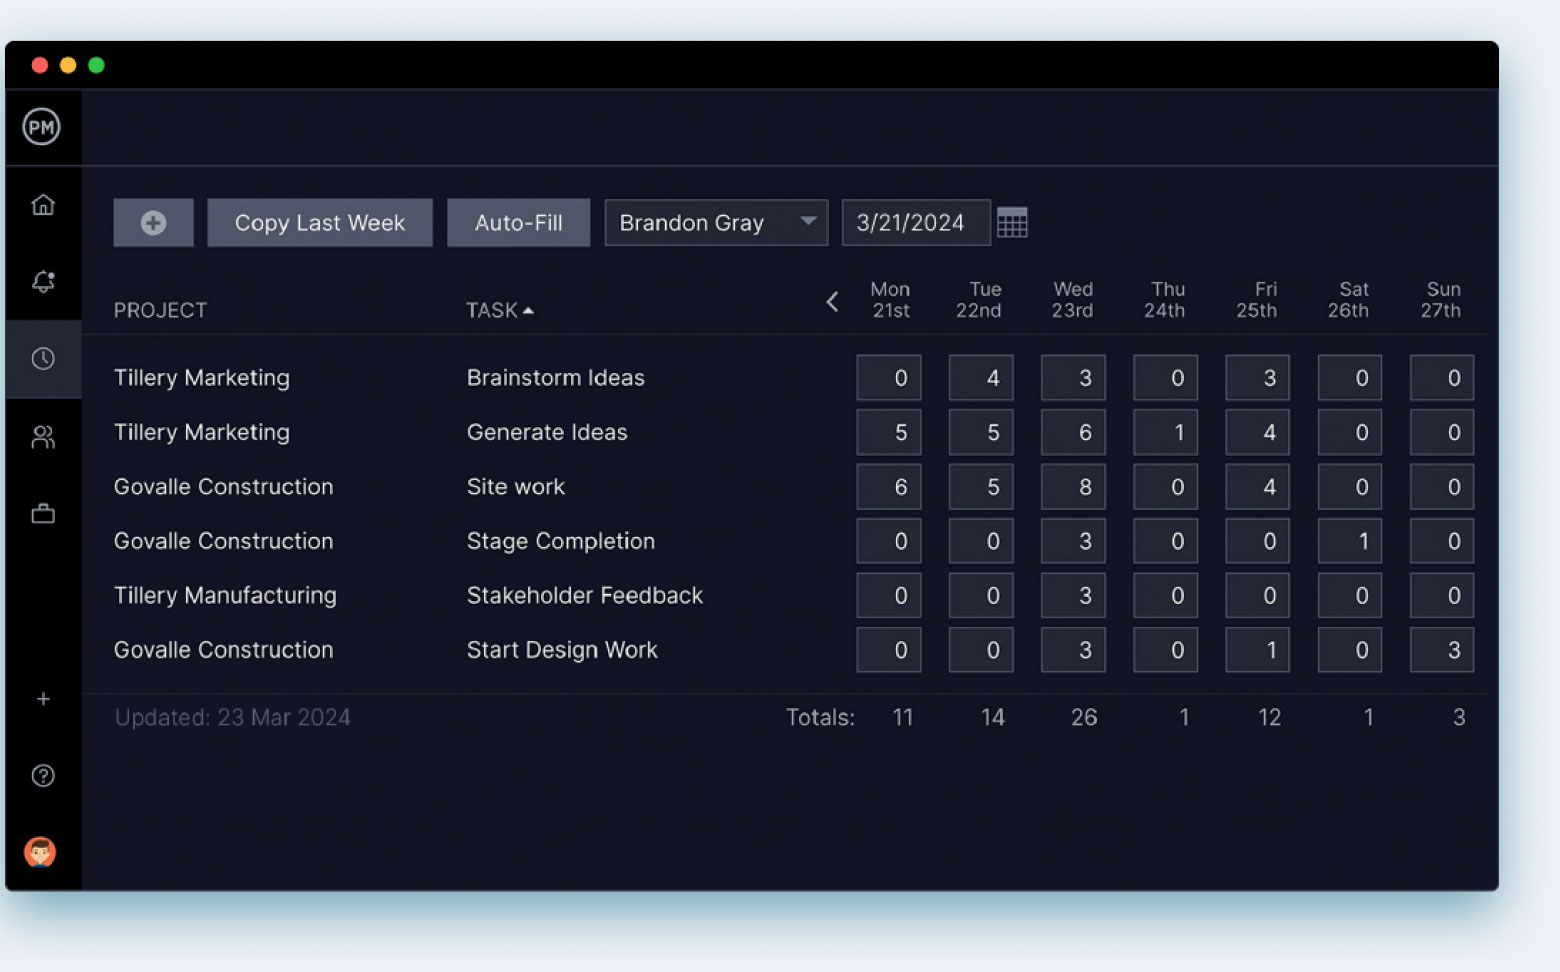Click the ProjectManager PM logo
The width and height of the screenshot is (1560, 972).
point(42,127)
